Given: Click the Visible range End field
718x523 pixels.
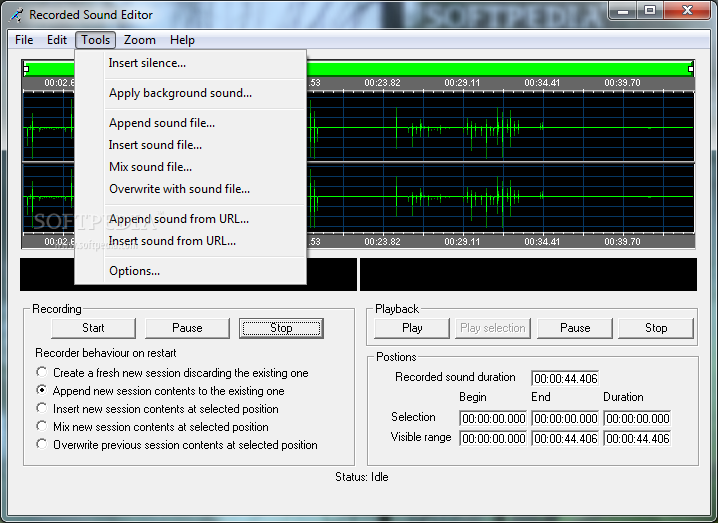Looking at the screenshot, I should [x=566, y=439].
